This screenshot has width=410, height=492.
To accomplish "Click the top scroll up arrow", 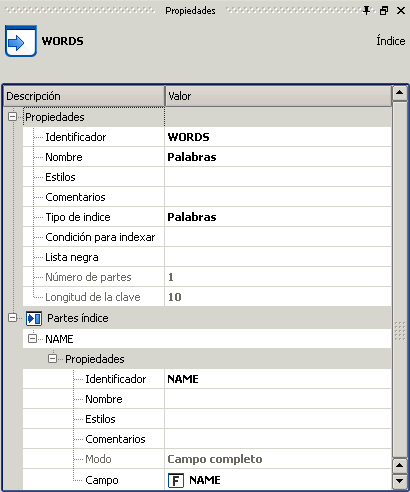I will (x=400, y=93).
